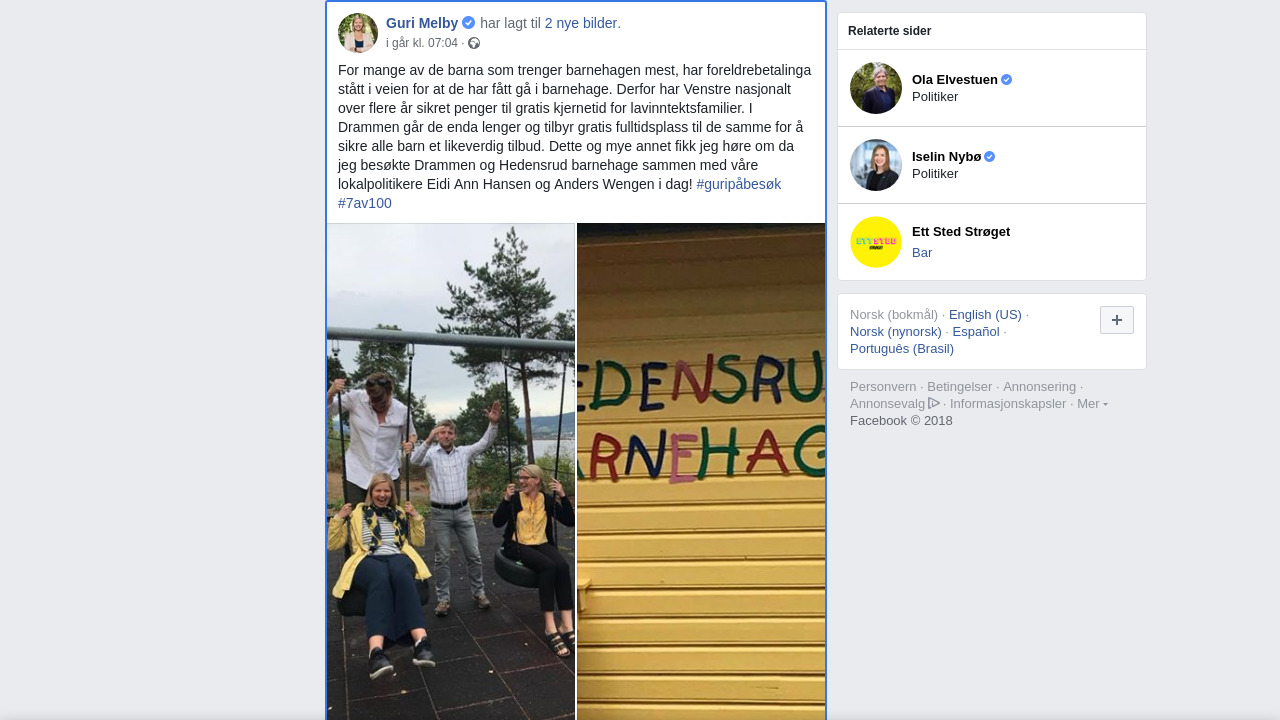This screenshot has height=720, width=1280.
Task: Open Ola Elvestuen's profile avatar
Action: [876, 88]
